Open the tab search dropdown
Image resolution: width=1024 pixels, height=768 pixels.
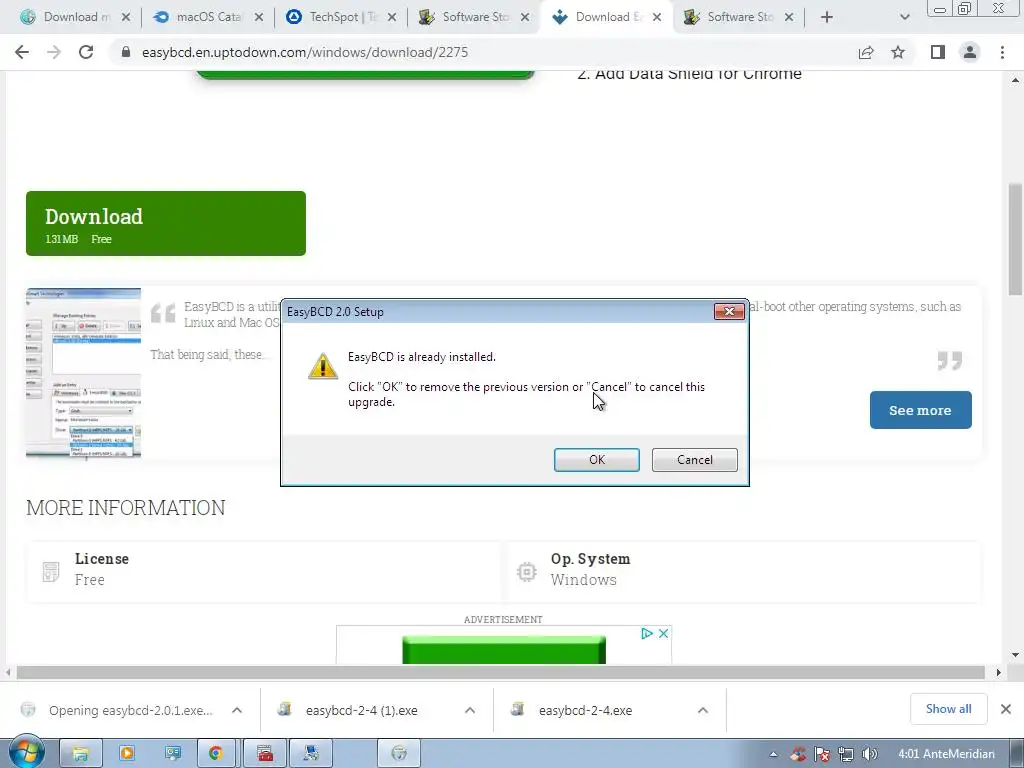click(904, 18)
